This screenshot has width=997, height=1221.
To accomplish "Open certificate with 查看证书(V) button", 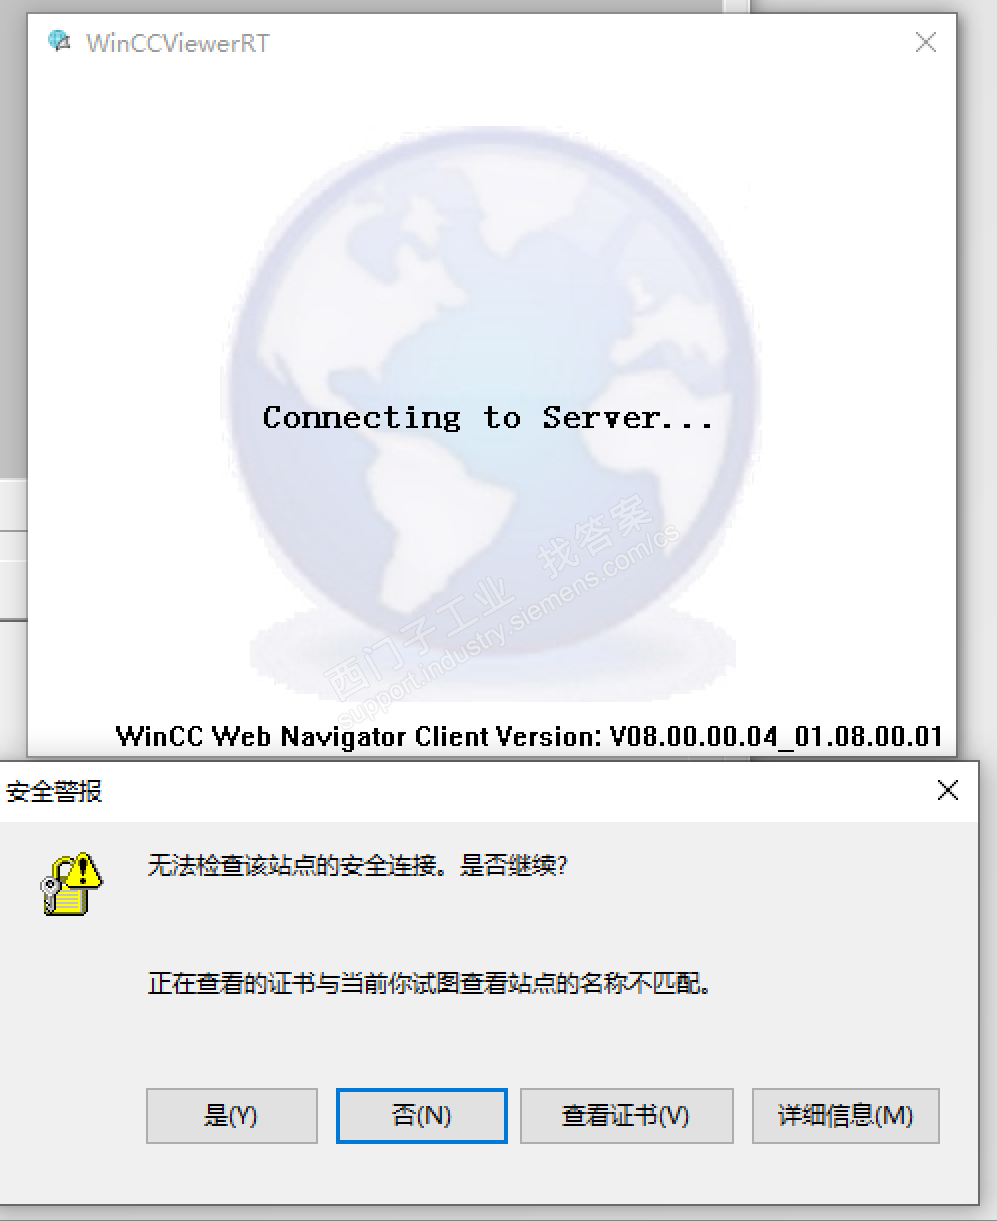I will 626,1115.
